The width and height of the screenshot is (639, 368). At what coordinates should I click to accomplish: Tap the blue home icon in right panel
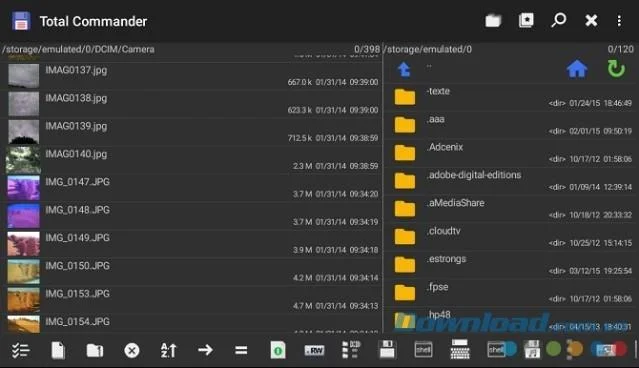coord(577,68)
